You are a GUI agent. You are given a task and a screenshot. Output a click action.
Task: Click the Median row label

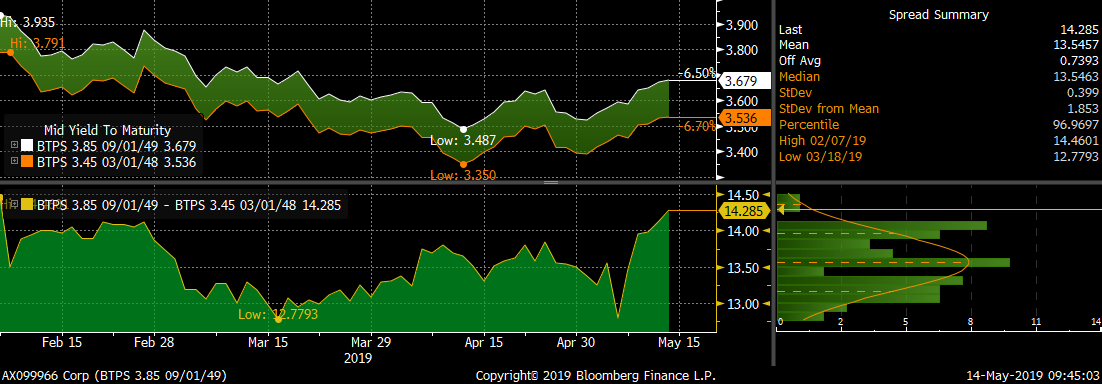(799, 77)
